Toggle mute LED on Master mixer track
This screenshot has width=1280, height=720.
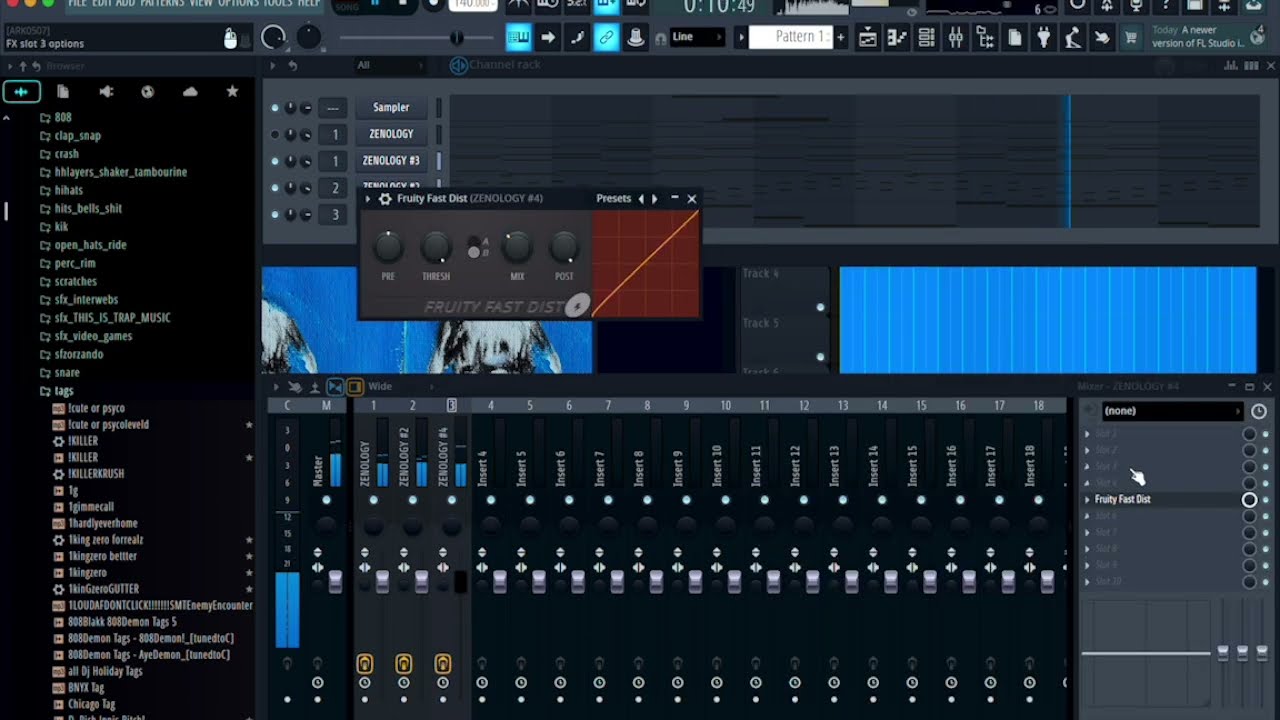click(x=326, y=500)
